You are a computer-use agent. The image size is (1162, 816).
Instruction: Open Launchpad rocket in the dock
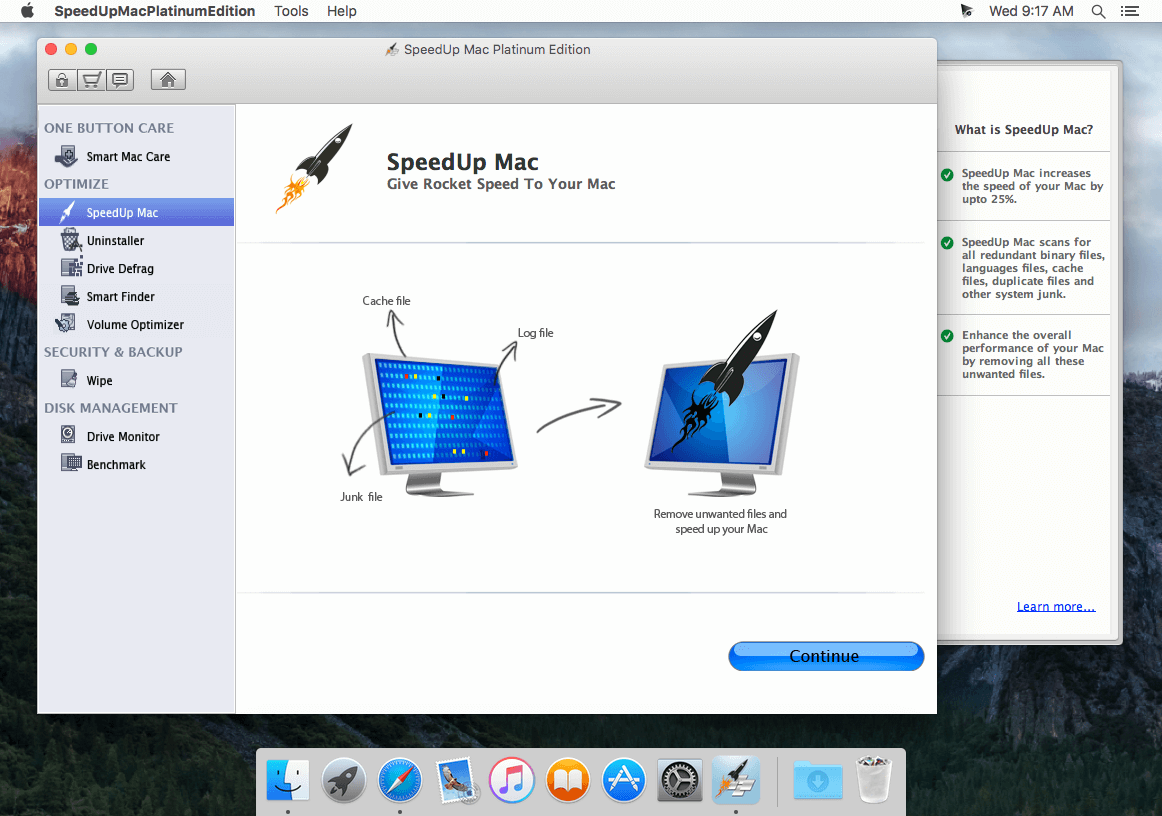click(343, 780)
